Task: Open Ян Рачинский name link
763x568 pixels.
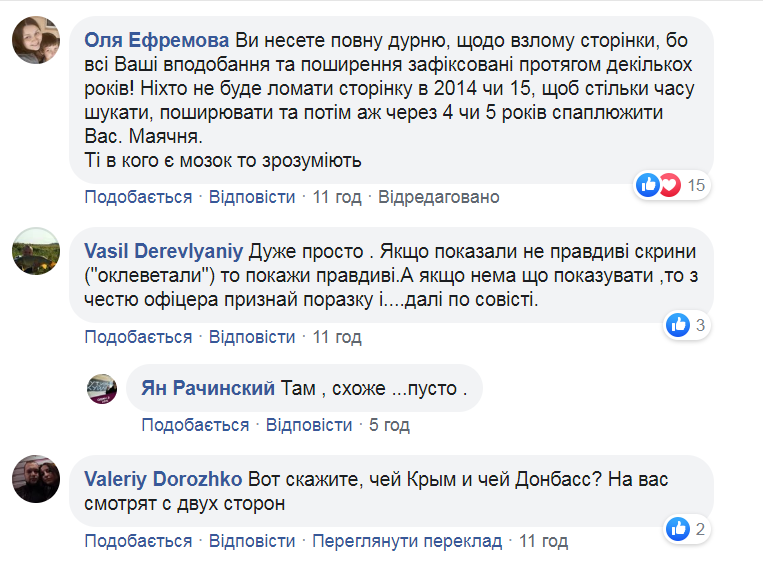Action: coord(207,387)
